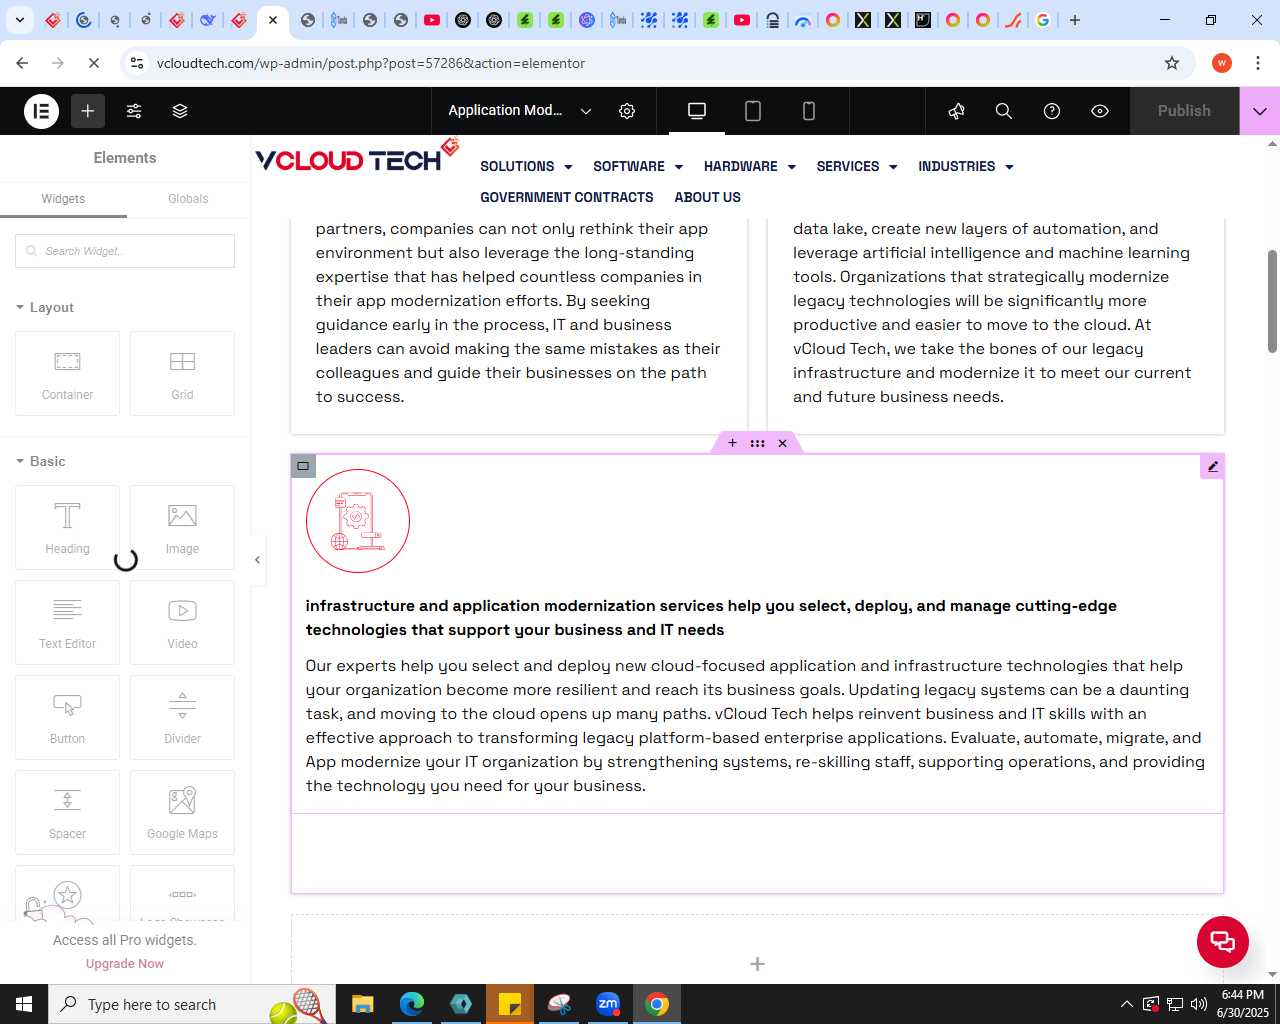The width and height of the screenshot is (1280, 1024).
Task: Open the Zoom app in taskbar
Action: click(x=608, y=1004)
